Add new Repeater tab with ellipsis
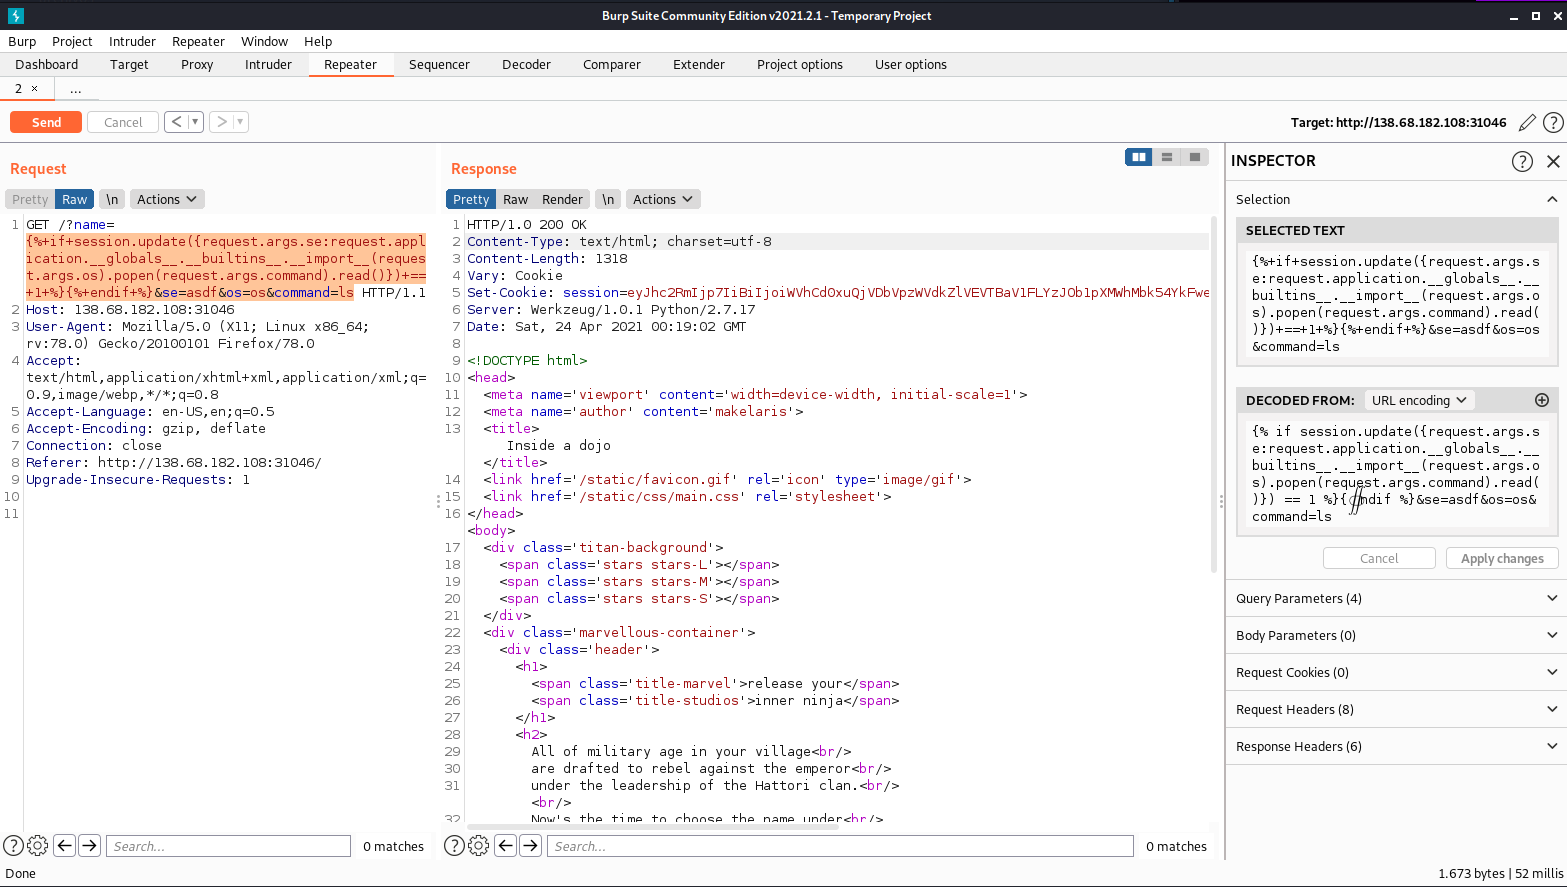1567x887 pixels. [75, 89]
